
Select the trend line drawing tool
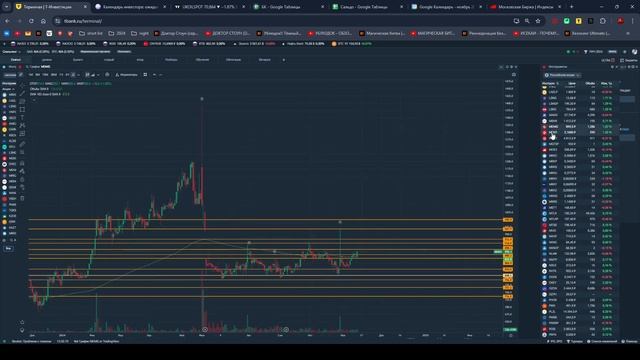pyautogui.click(x=22, y=93)
